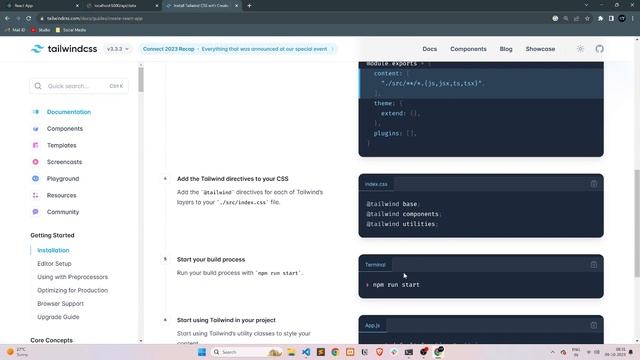Screen dimensions: 640x360
Task: Switch to the React App browser tab
Action: click(x=42, y=6)
